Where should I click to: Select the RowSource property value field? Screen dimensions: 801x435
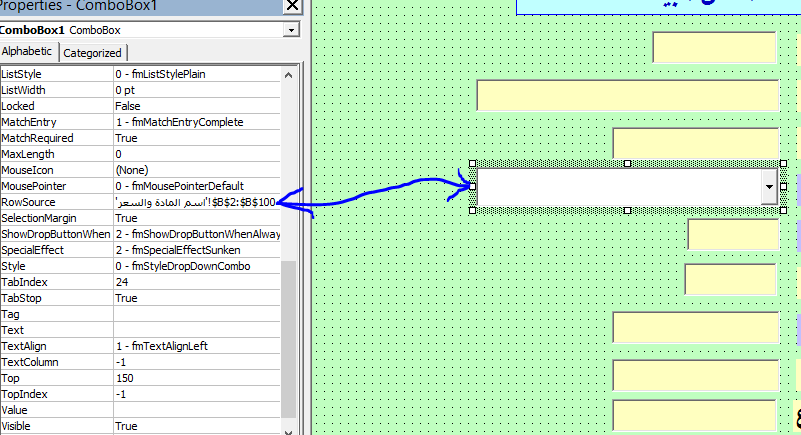(196, 202)
